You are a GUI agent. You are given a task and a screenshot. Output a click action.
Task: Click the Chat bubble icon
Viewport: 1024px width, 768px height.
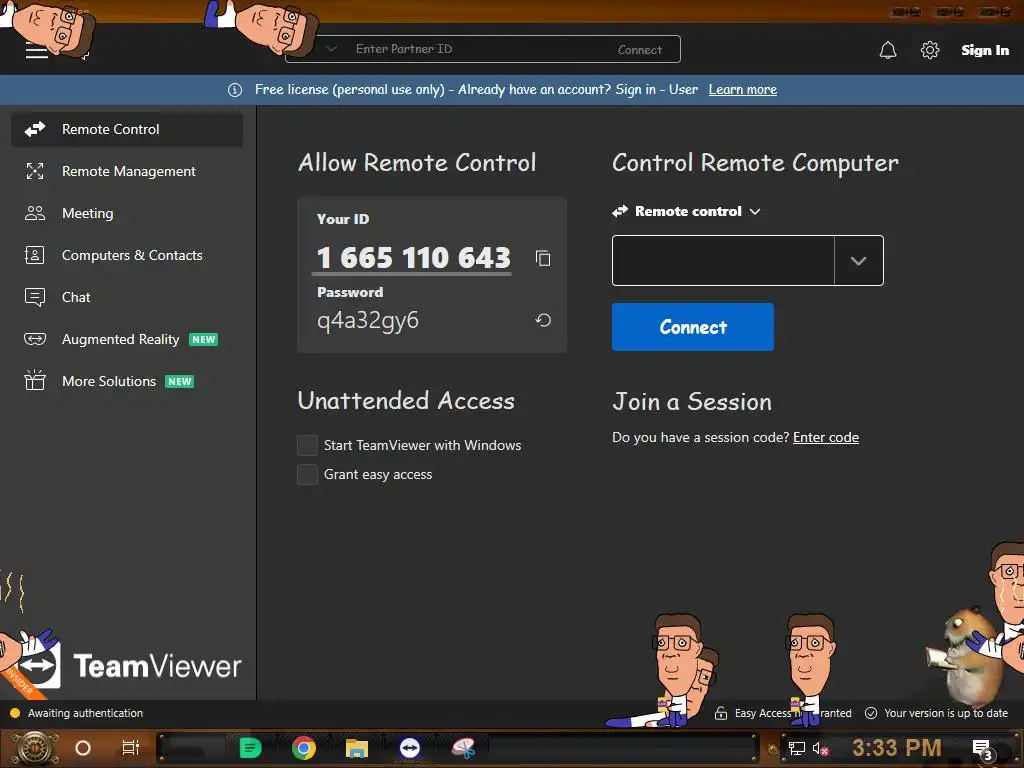(35, 297)
